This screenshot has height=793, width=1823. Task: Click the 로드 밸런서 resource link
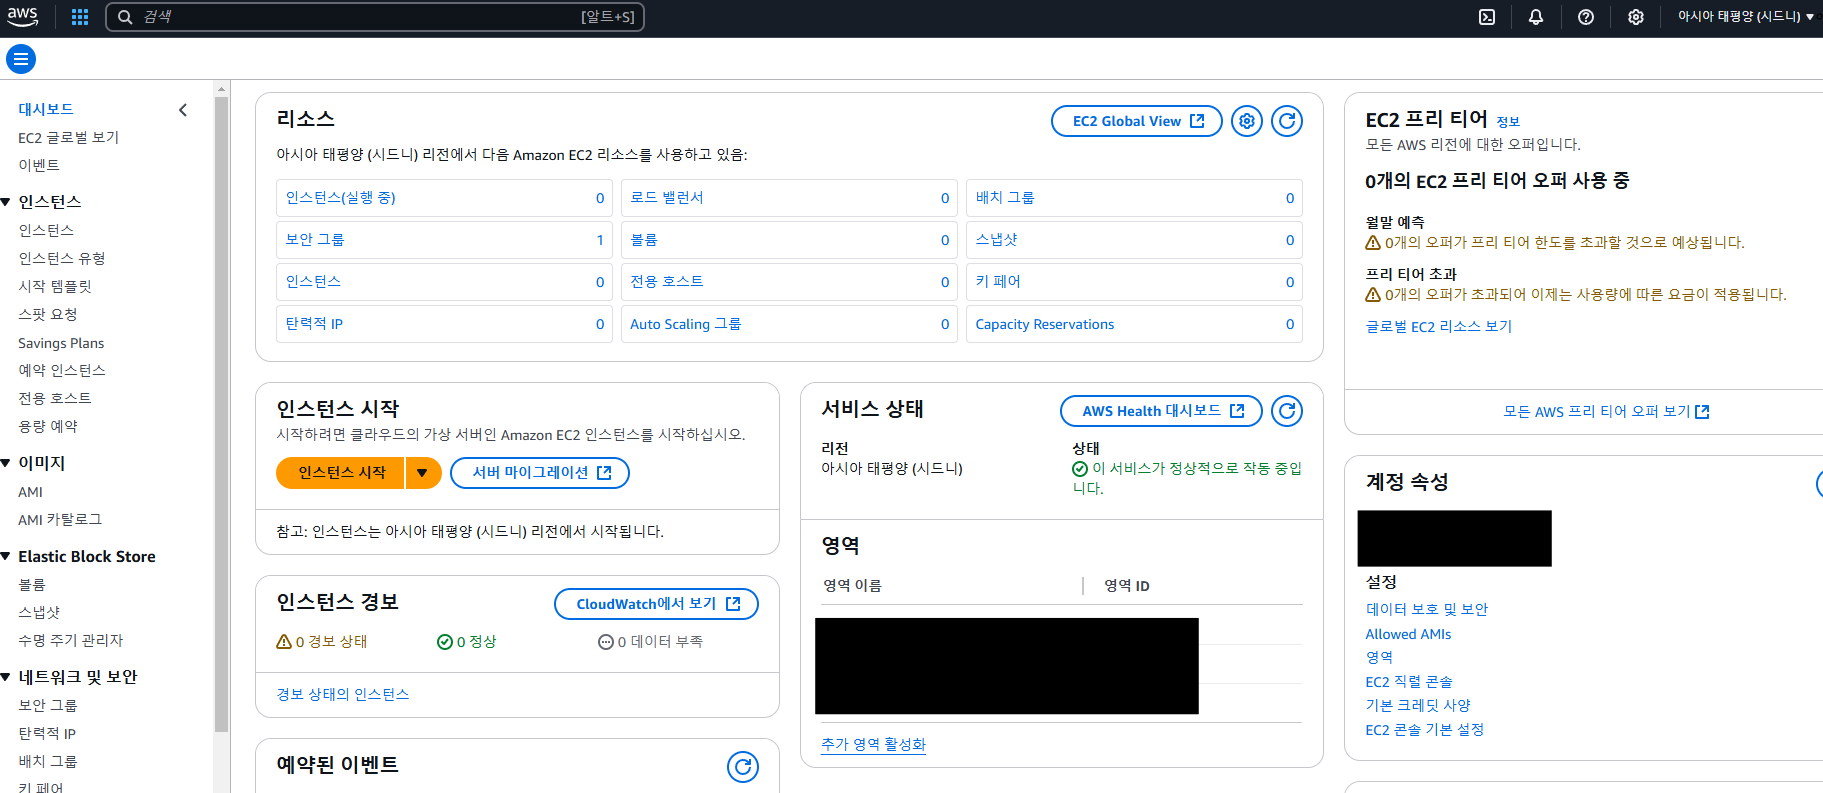[667, 198]
